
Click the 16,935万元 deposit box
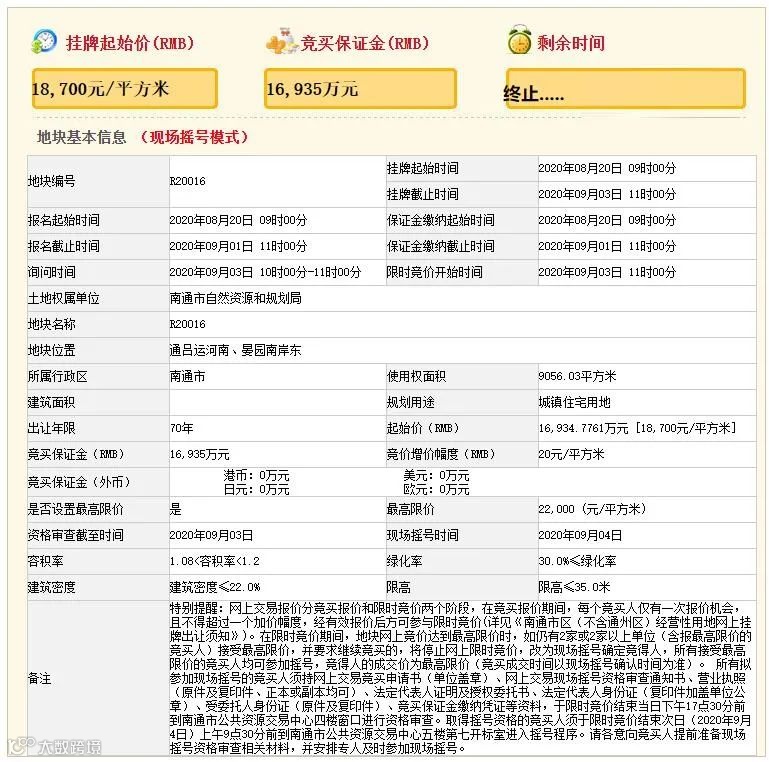point(360,89)
